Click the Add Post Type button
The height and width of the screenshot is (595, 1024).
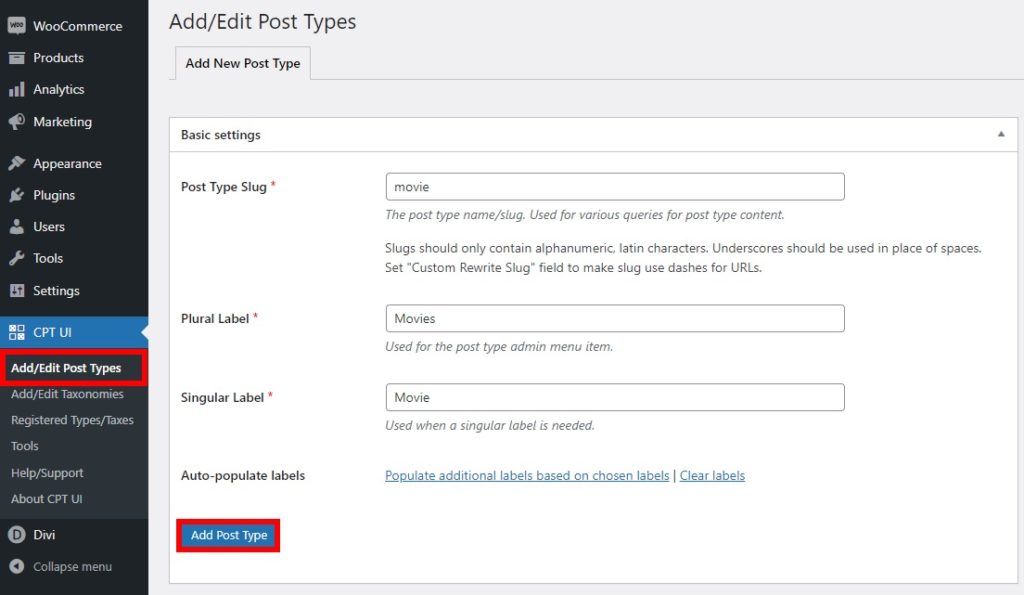[229, 536]
